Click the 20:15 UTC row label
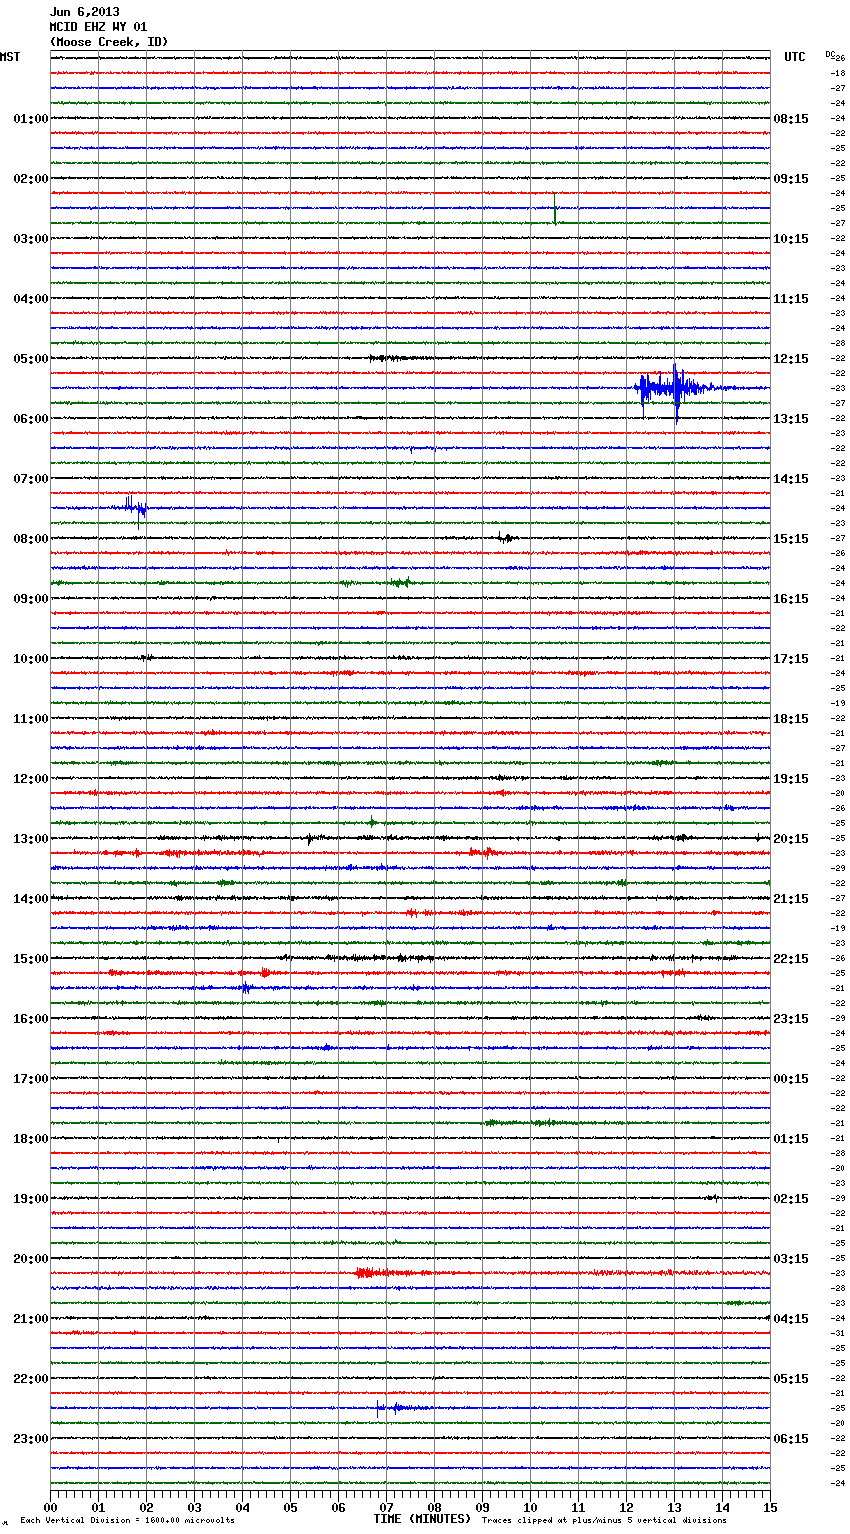The image size is (850, 1534). pos(791,839)
